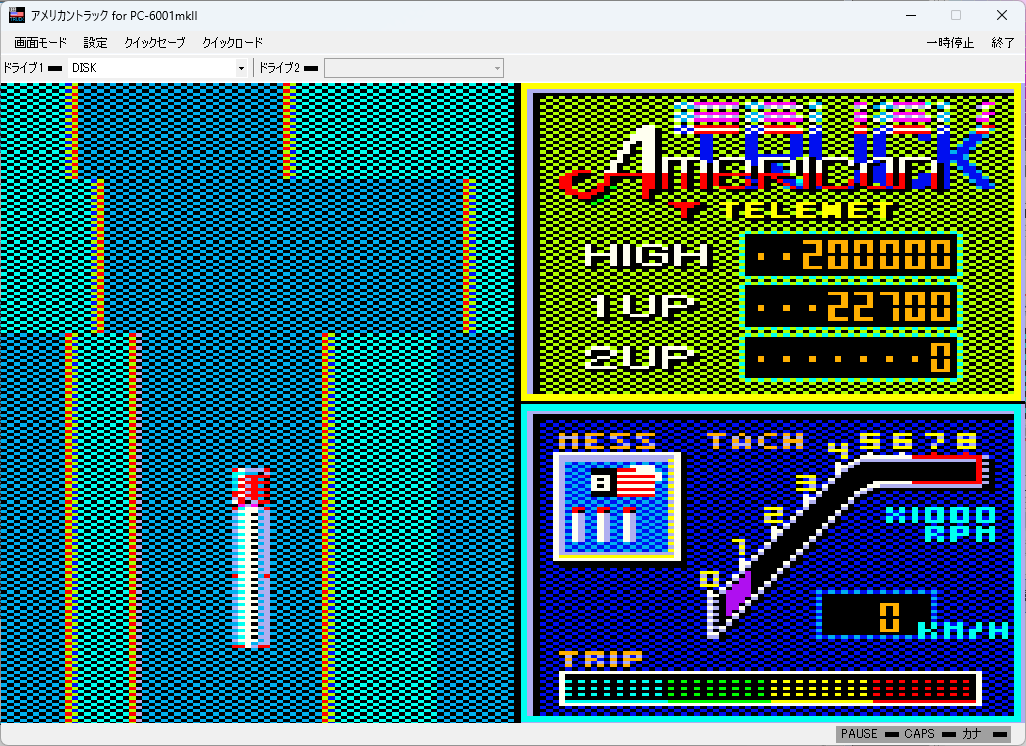The width and height of the screenshot is (1026, 746).
Task: Click the truck sprite on the road
Action: (x=251, y=558)
